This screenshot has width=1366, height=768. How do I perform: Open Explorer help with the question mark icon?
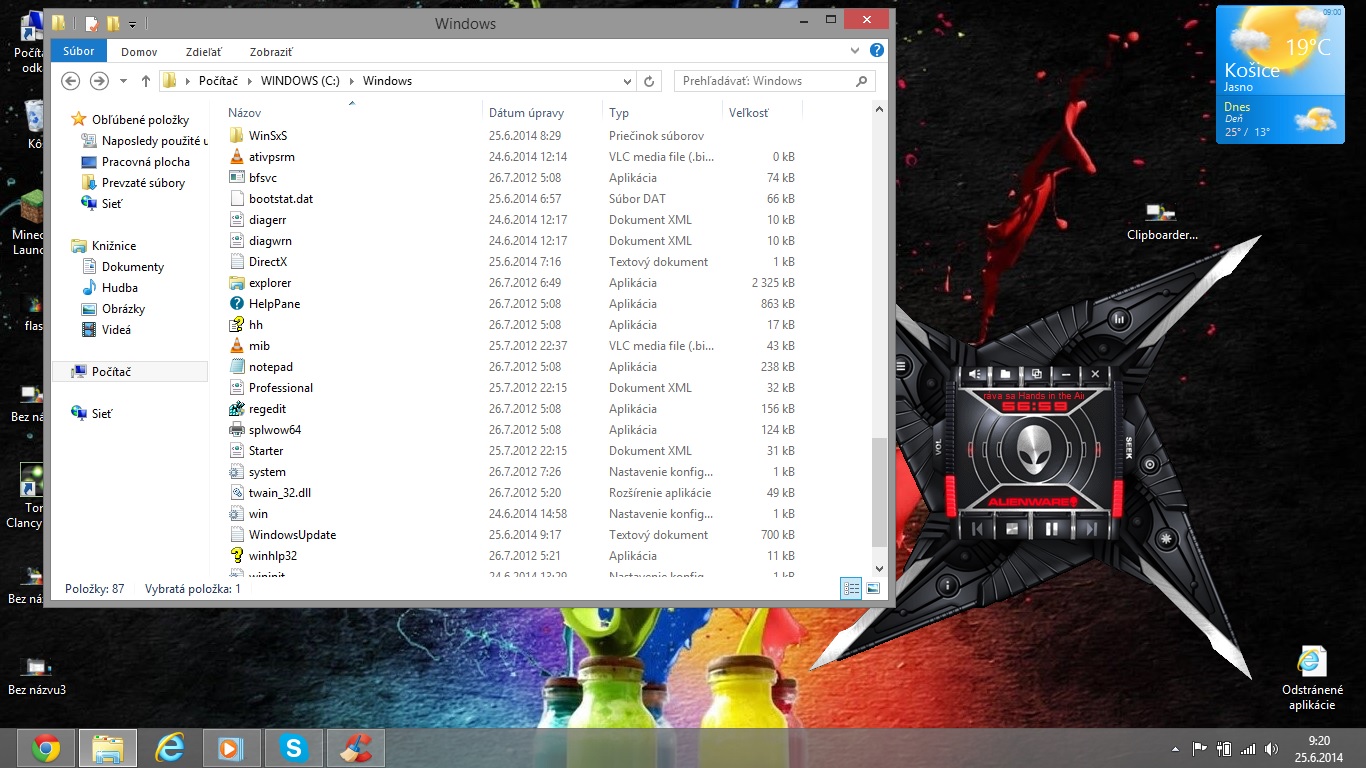(876, 50)
